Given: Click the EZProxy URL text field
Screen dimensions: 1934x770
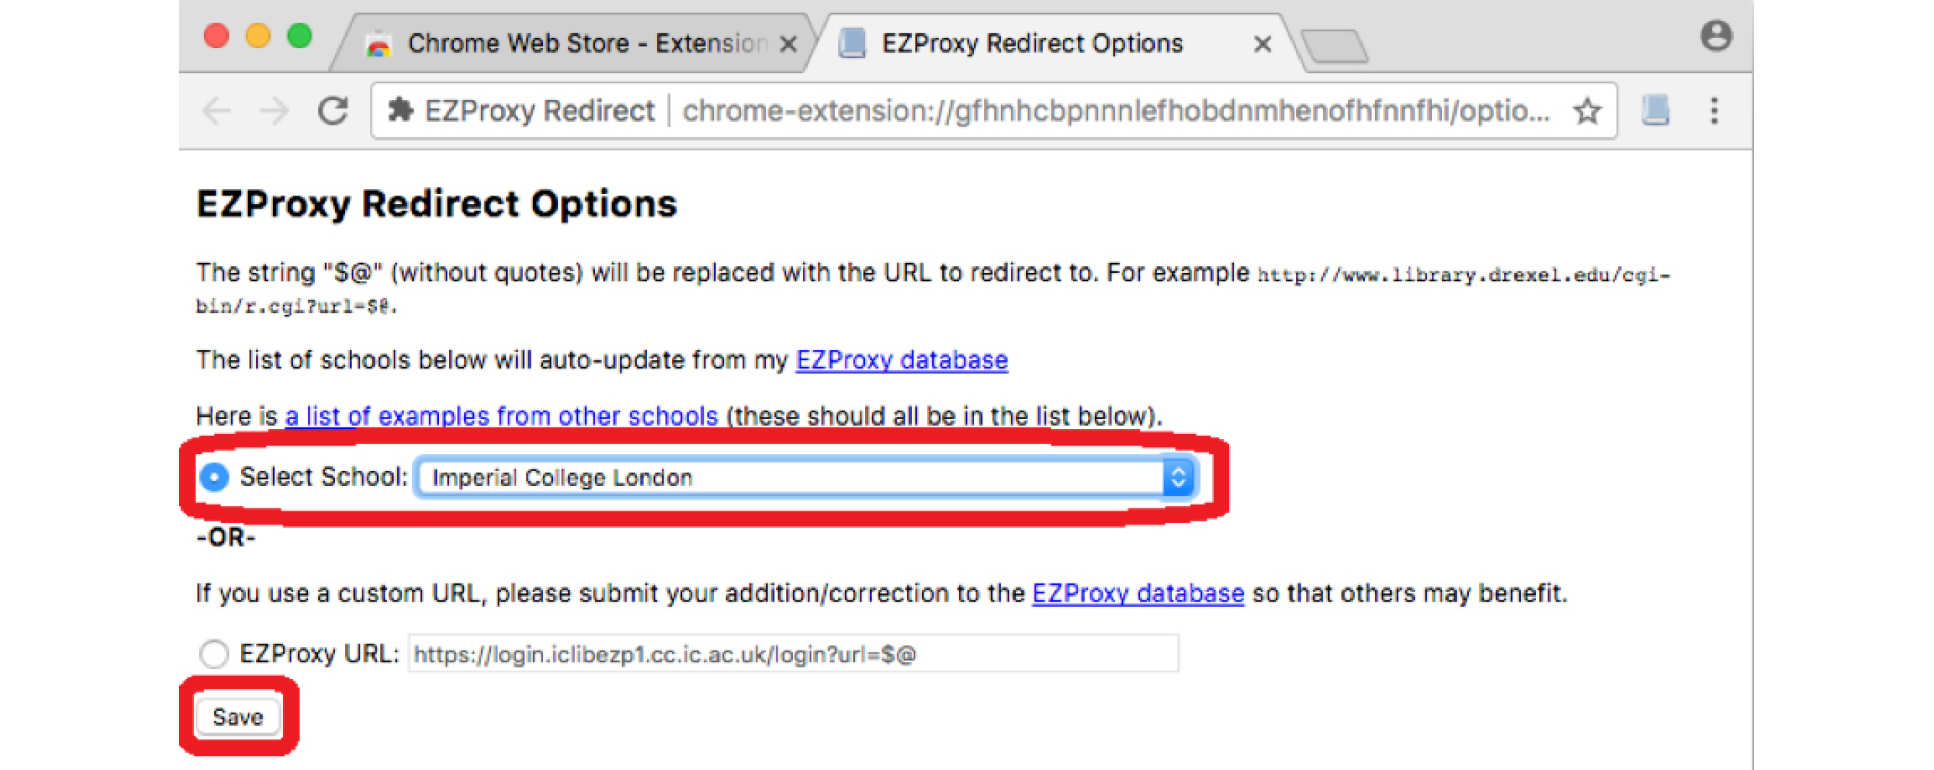Looking at the screenshot, I should point(793,654).
